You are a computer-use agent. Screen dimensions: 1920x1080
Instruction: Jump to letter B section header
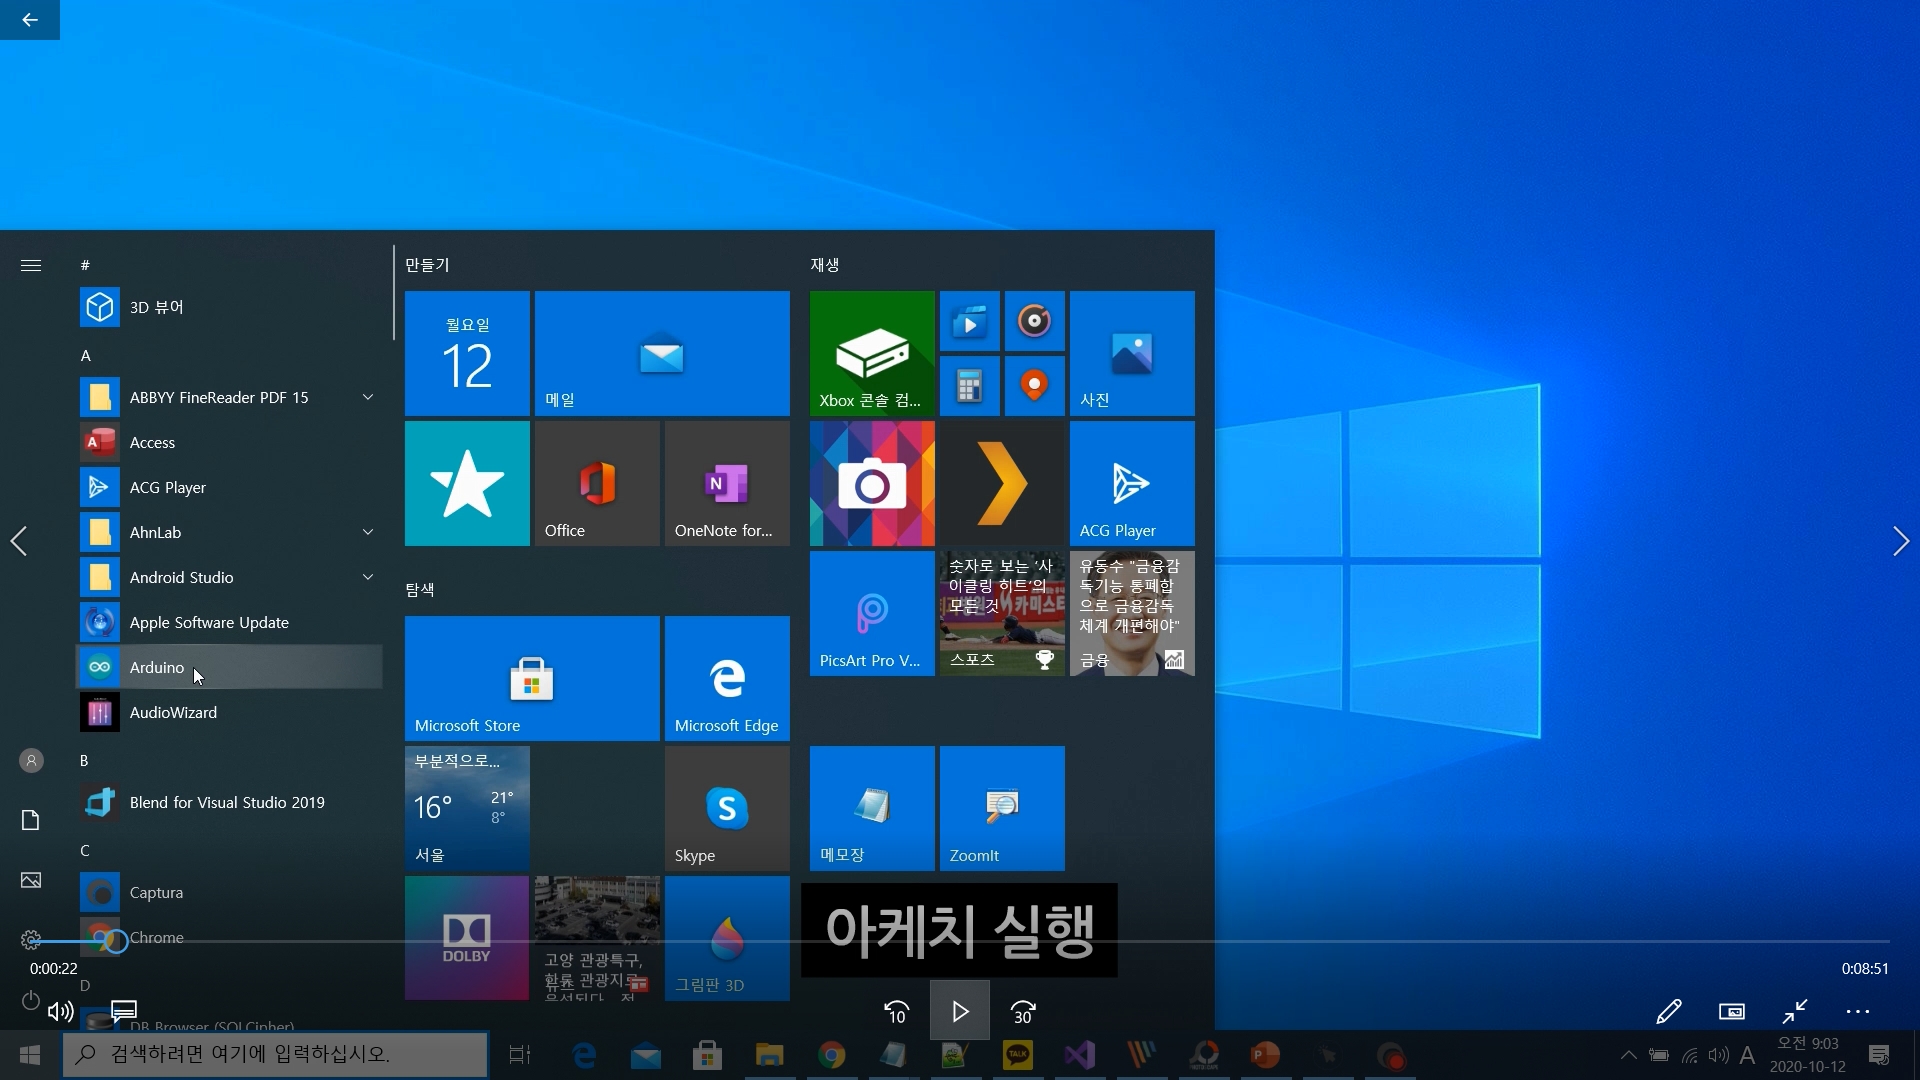84,760
